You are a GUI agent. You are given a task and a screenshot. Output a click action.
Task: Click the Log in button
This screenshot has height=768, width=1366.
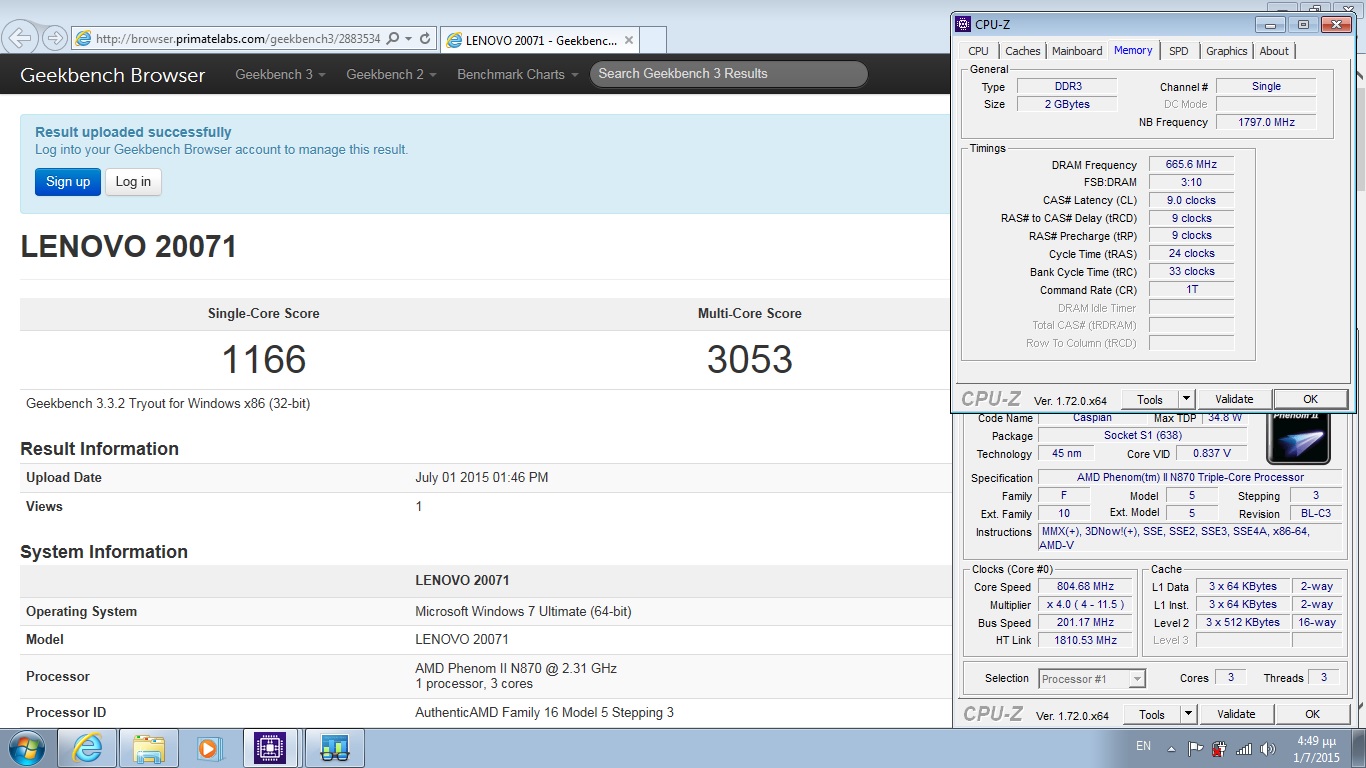pyautogui.click(x=133, y=181)
